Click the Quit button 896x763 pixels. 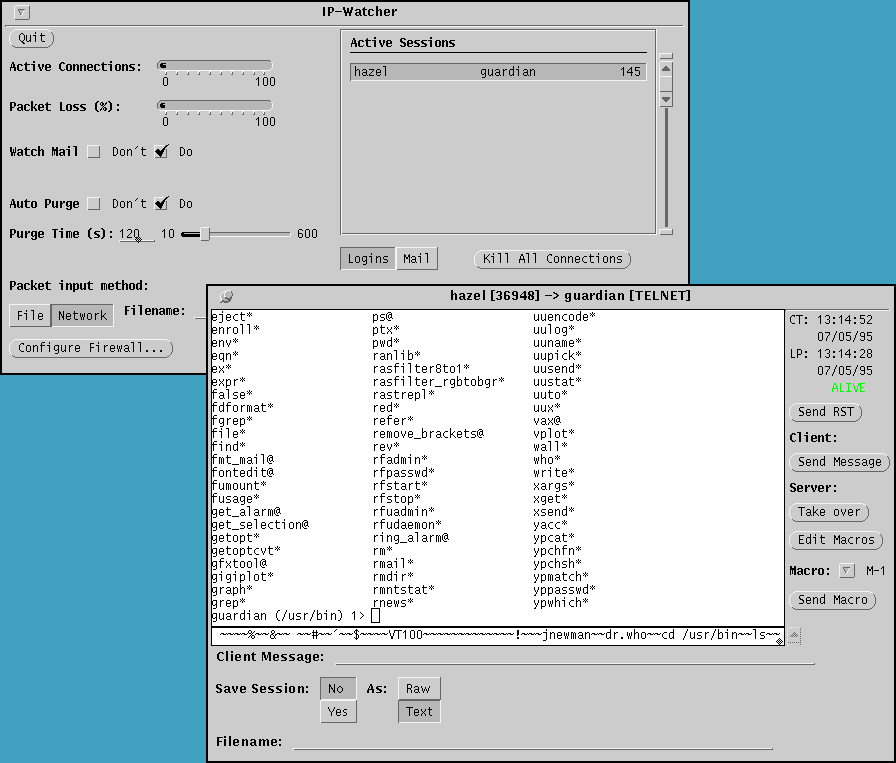pyautogui.click(x=32, y=38)
